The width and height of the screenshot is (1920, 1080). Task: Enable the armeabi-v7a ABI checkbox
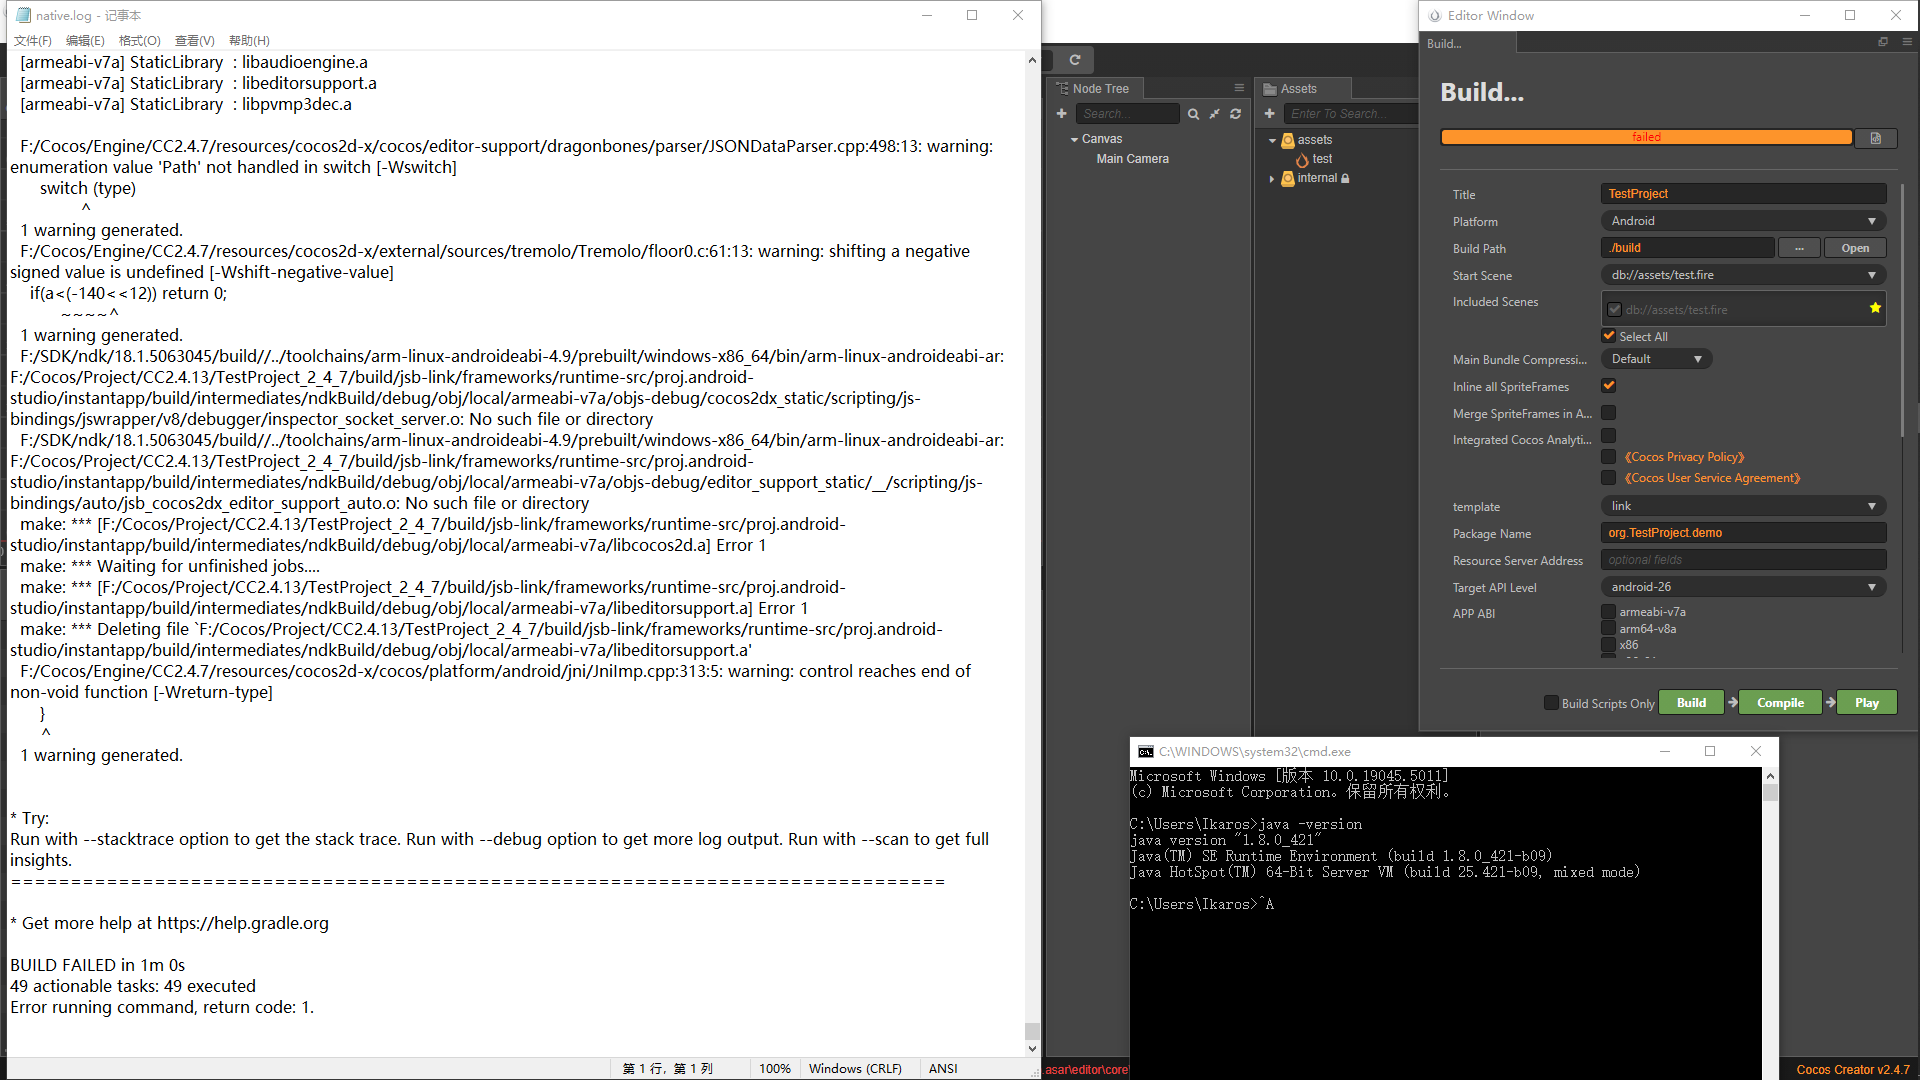[x=1609, y=612]
